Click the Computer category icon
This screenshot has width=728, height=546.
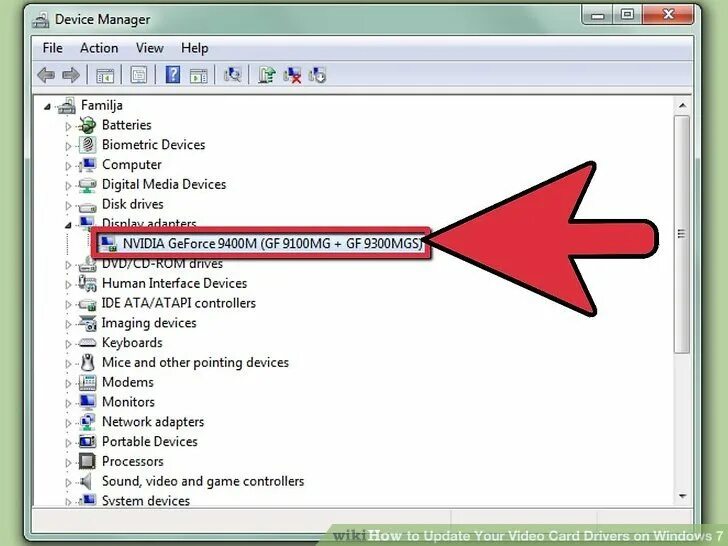87,165
